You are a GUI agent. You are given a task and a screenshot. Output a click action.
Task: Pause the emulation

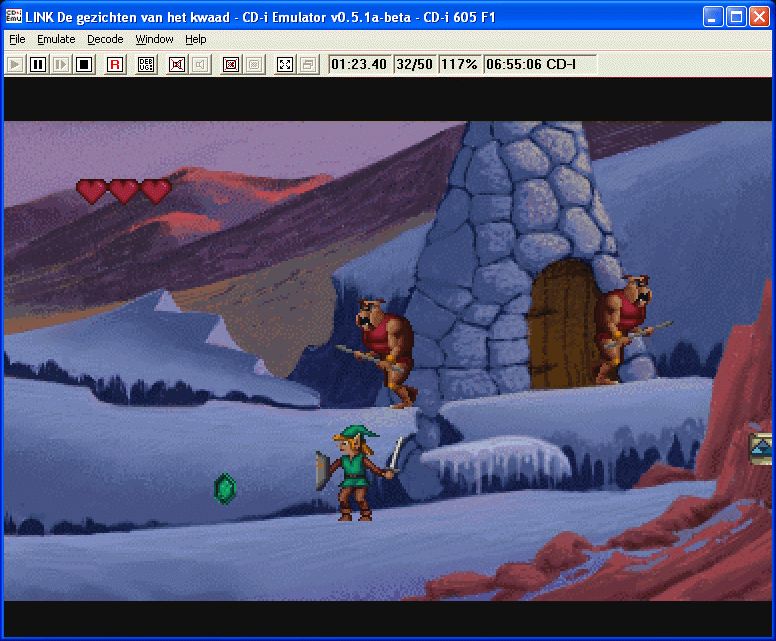[x=38, y=64]
